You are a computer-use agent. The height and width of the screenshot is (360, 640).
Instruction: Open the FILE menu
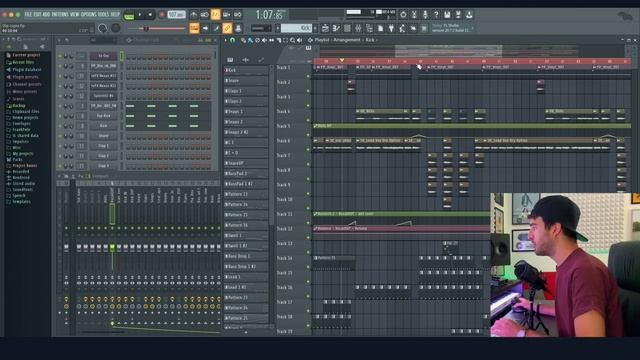pos(28,14)
